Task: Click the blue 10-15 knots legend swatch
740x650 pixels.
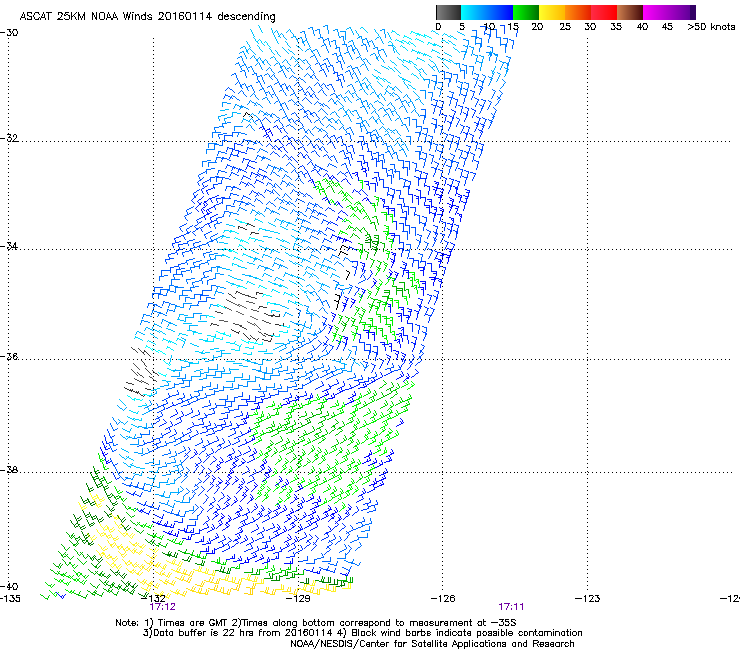Action: [500, 12]
